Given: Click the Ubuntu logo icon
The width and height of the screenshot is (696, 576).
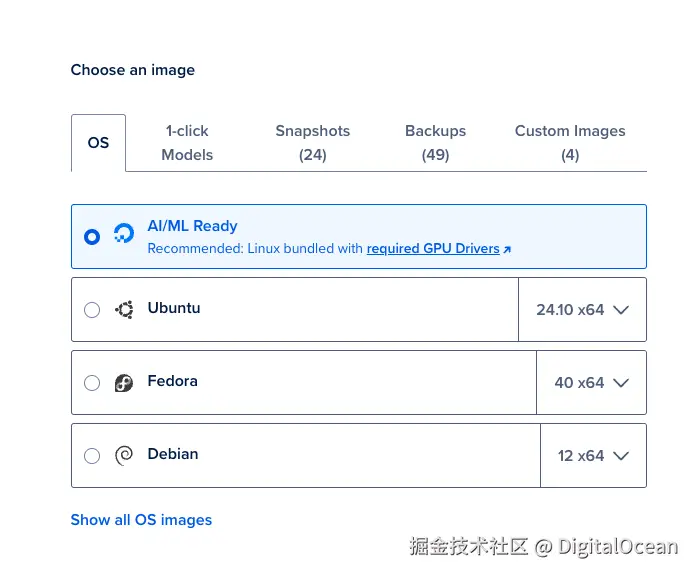Looking at the screenshot, I should click(x=124, y=310).
